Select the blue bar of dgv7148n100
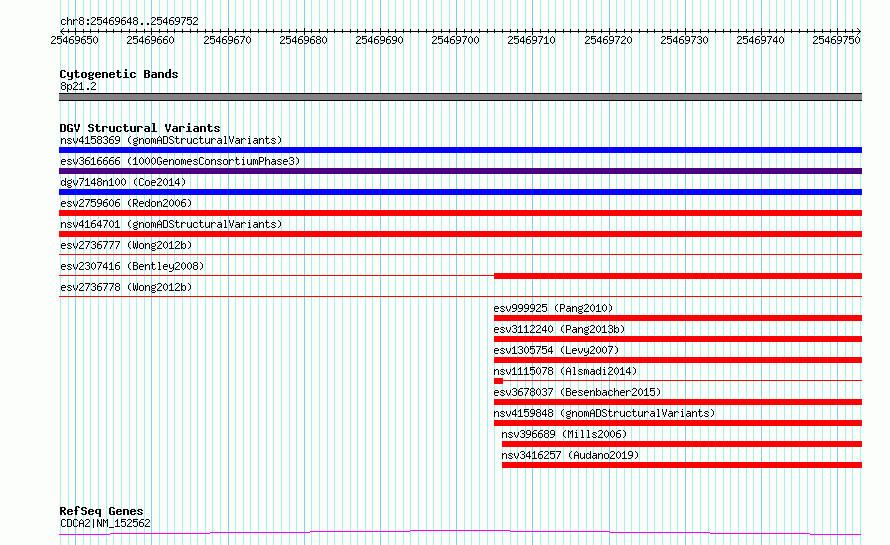 460,192
